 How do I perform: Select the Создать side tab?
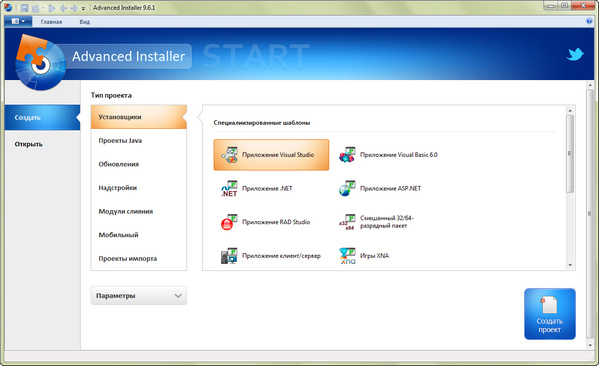pos(42,118)
